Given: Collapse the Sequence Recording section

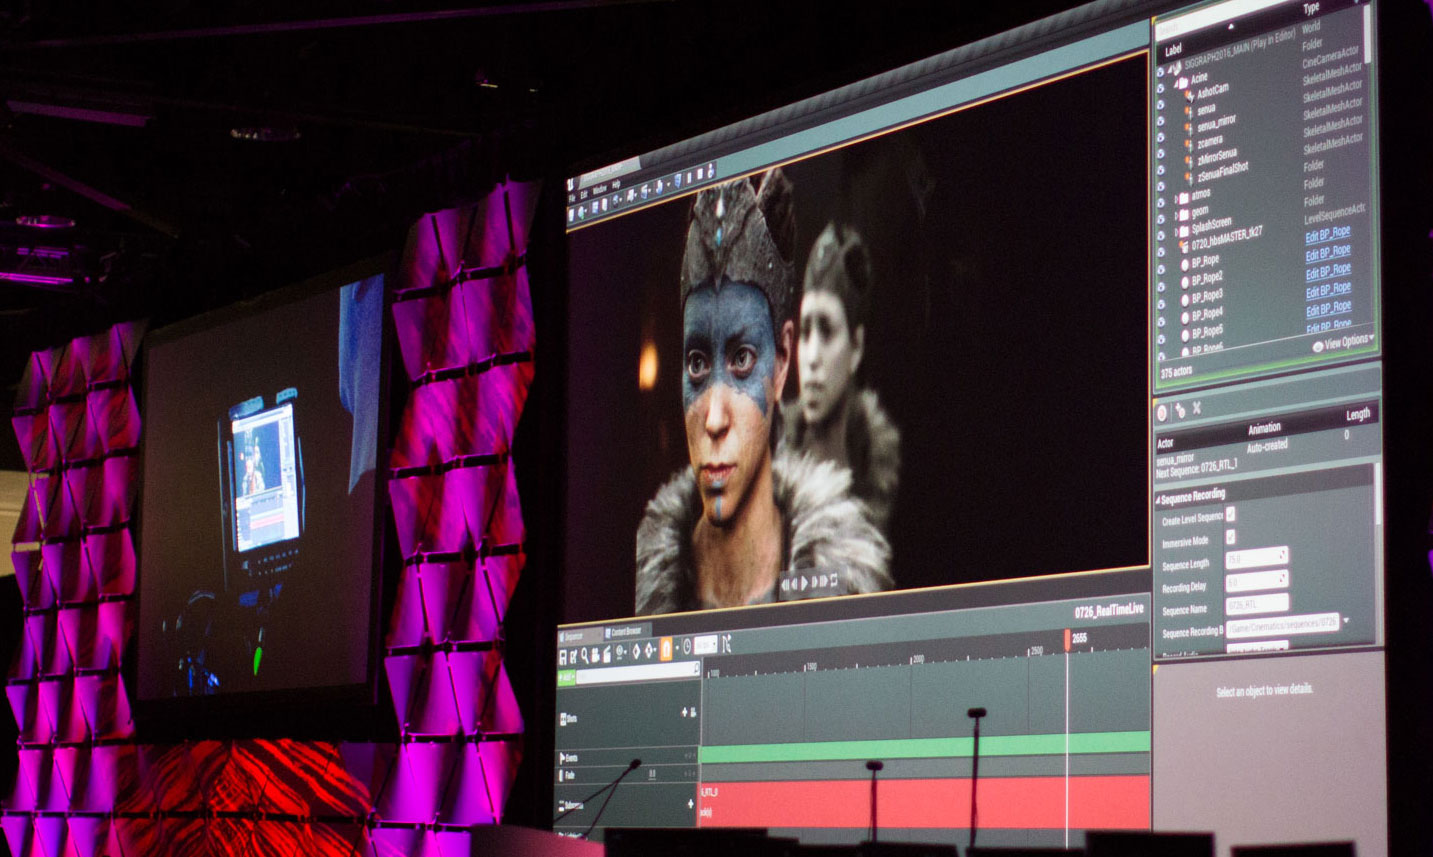Looking at the screenshot, I should point(1158,500).
